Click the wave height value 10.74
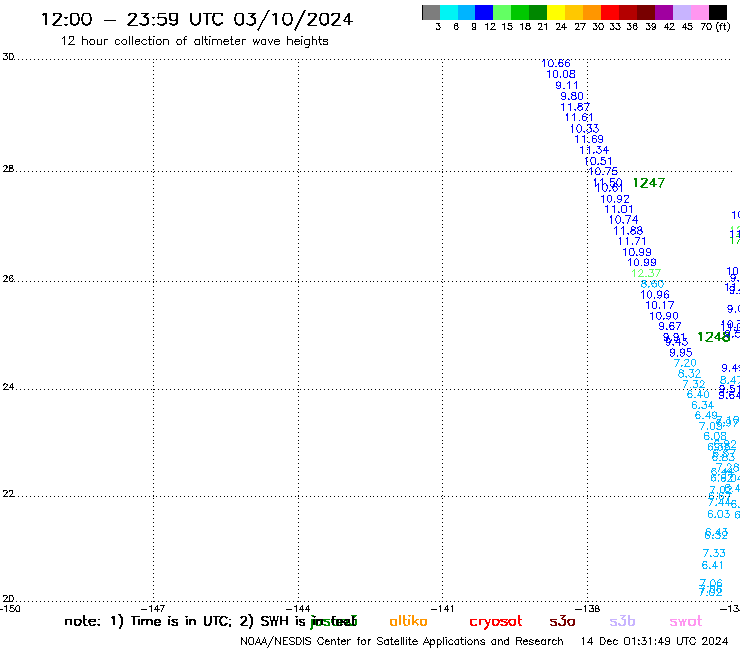The width and height of the screenshot is (740, 650). [x=623, y=219]
